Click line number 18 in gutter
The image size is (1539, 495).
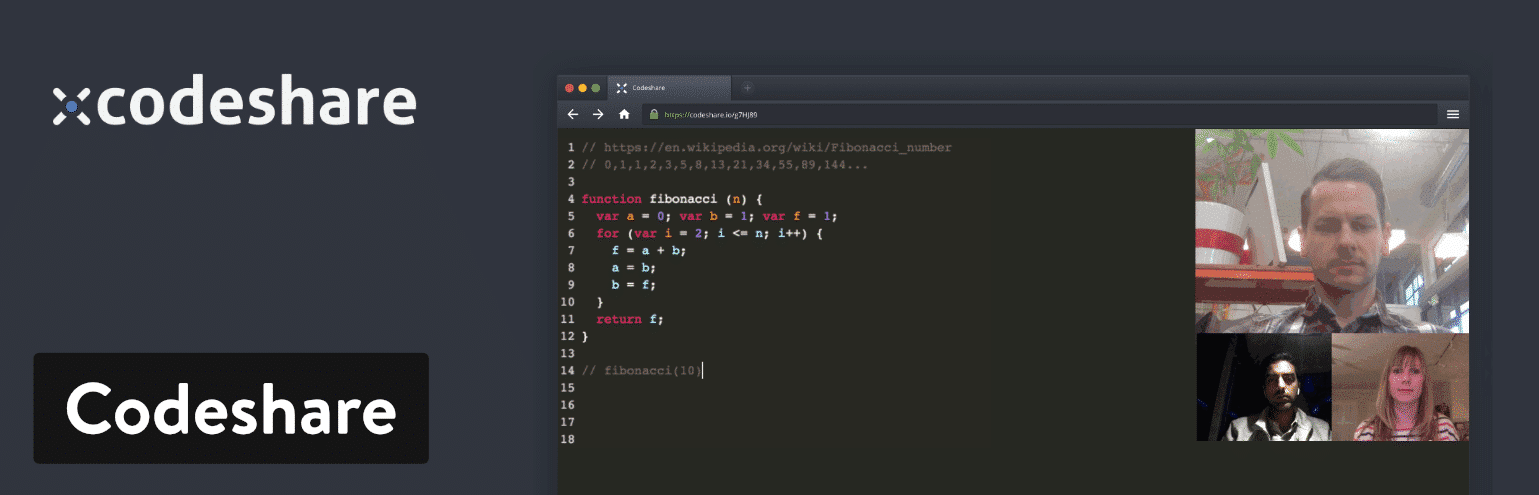pyautogui.click(x=568, y=439)
